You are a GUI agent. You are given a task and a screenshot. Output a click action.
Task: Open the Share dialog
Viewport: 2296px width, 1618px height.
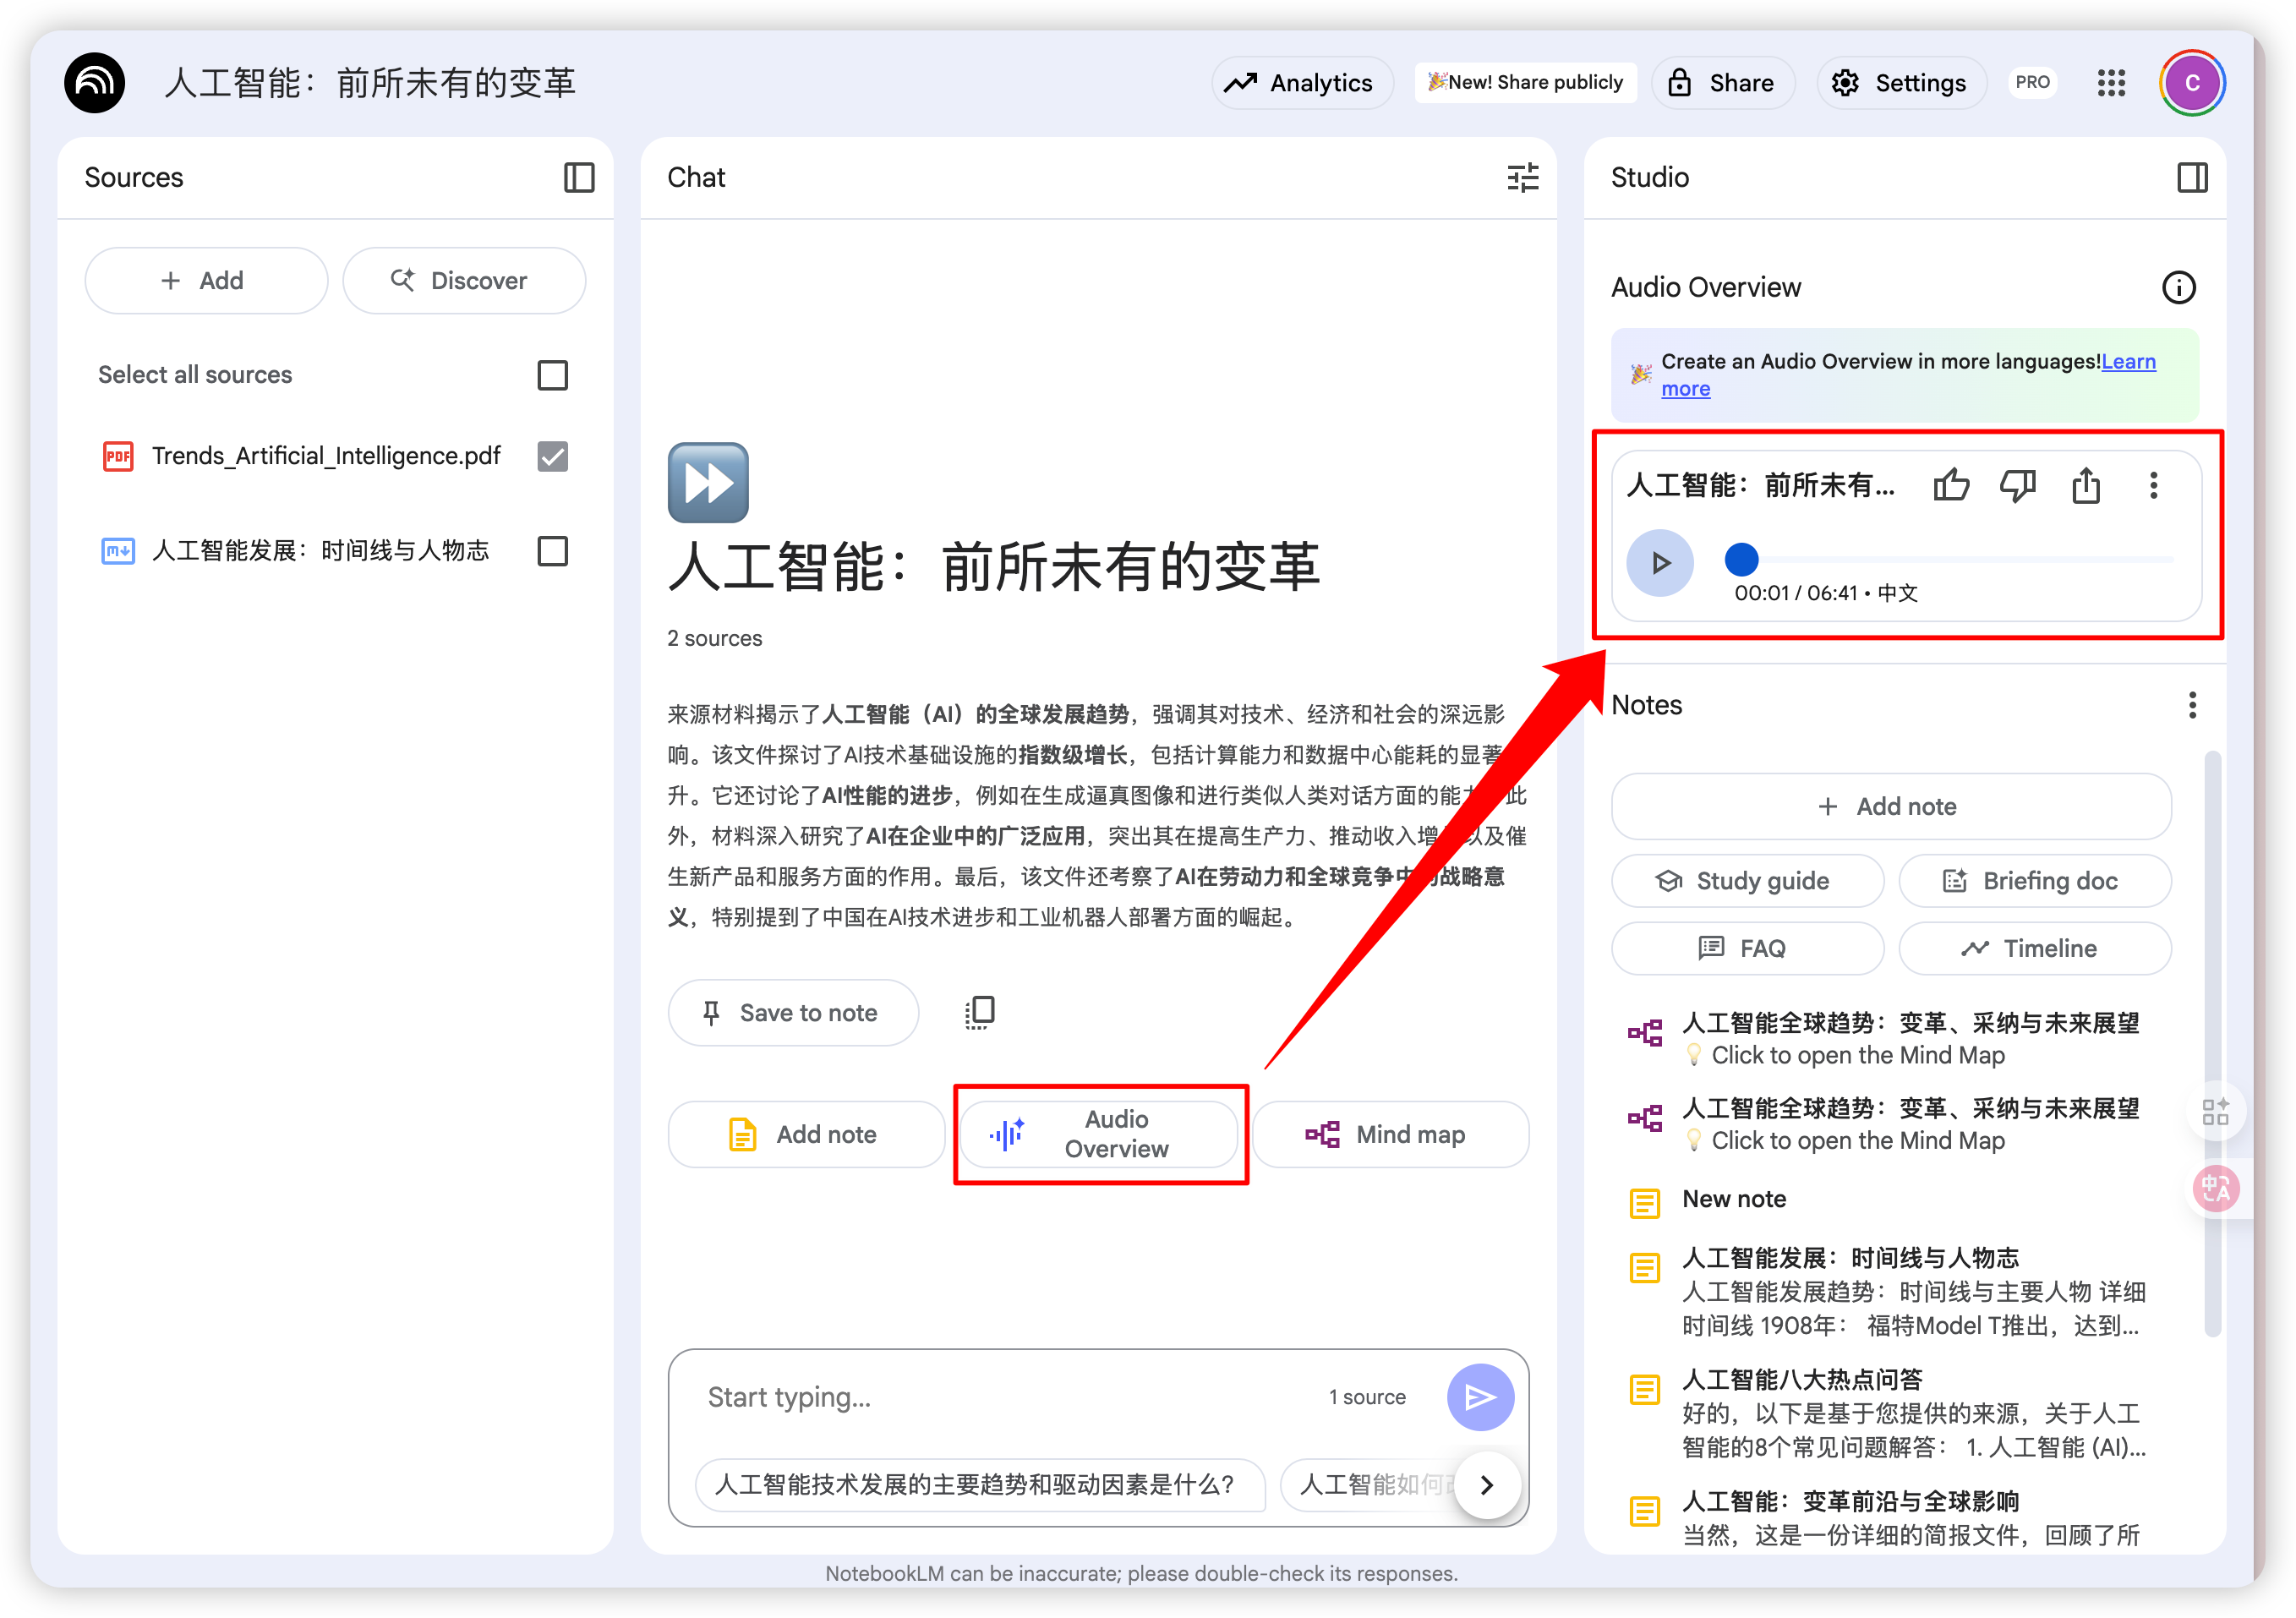[1722, 83]
